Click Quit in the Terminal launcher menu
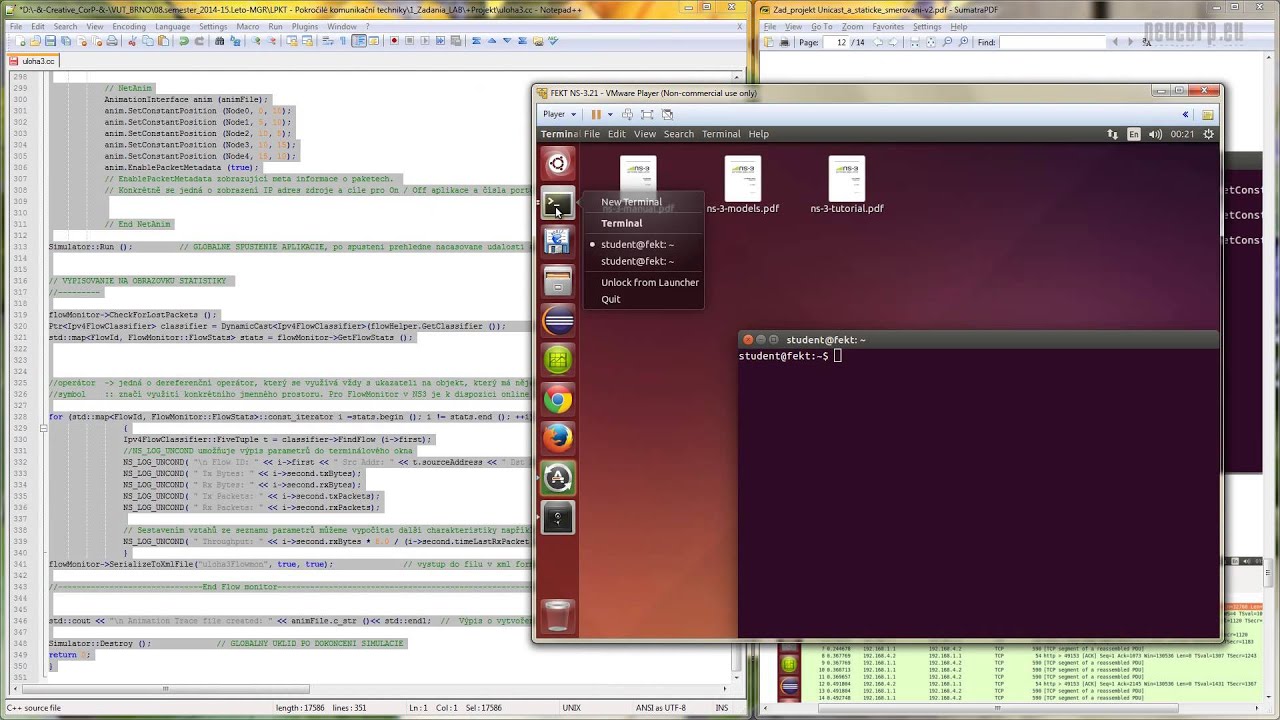The height and width of the screenshot is (720, 1280). pos(611,300)
